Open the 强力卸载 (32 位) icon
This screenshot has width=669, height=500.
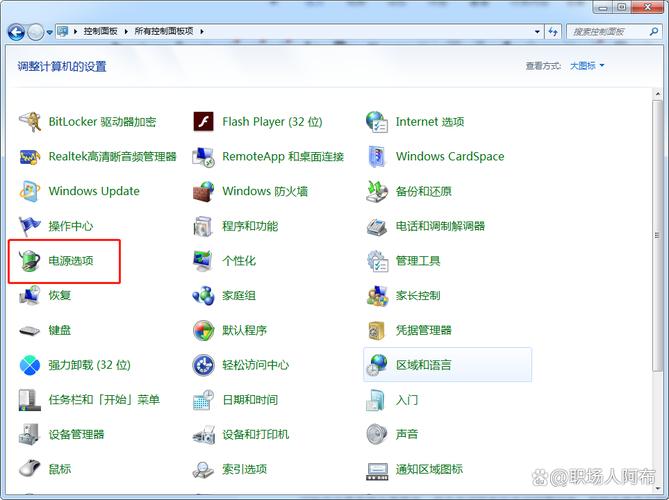pos(30,365)
